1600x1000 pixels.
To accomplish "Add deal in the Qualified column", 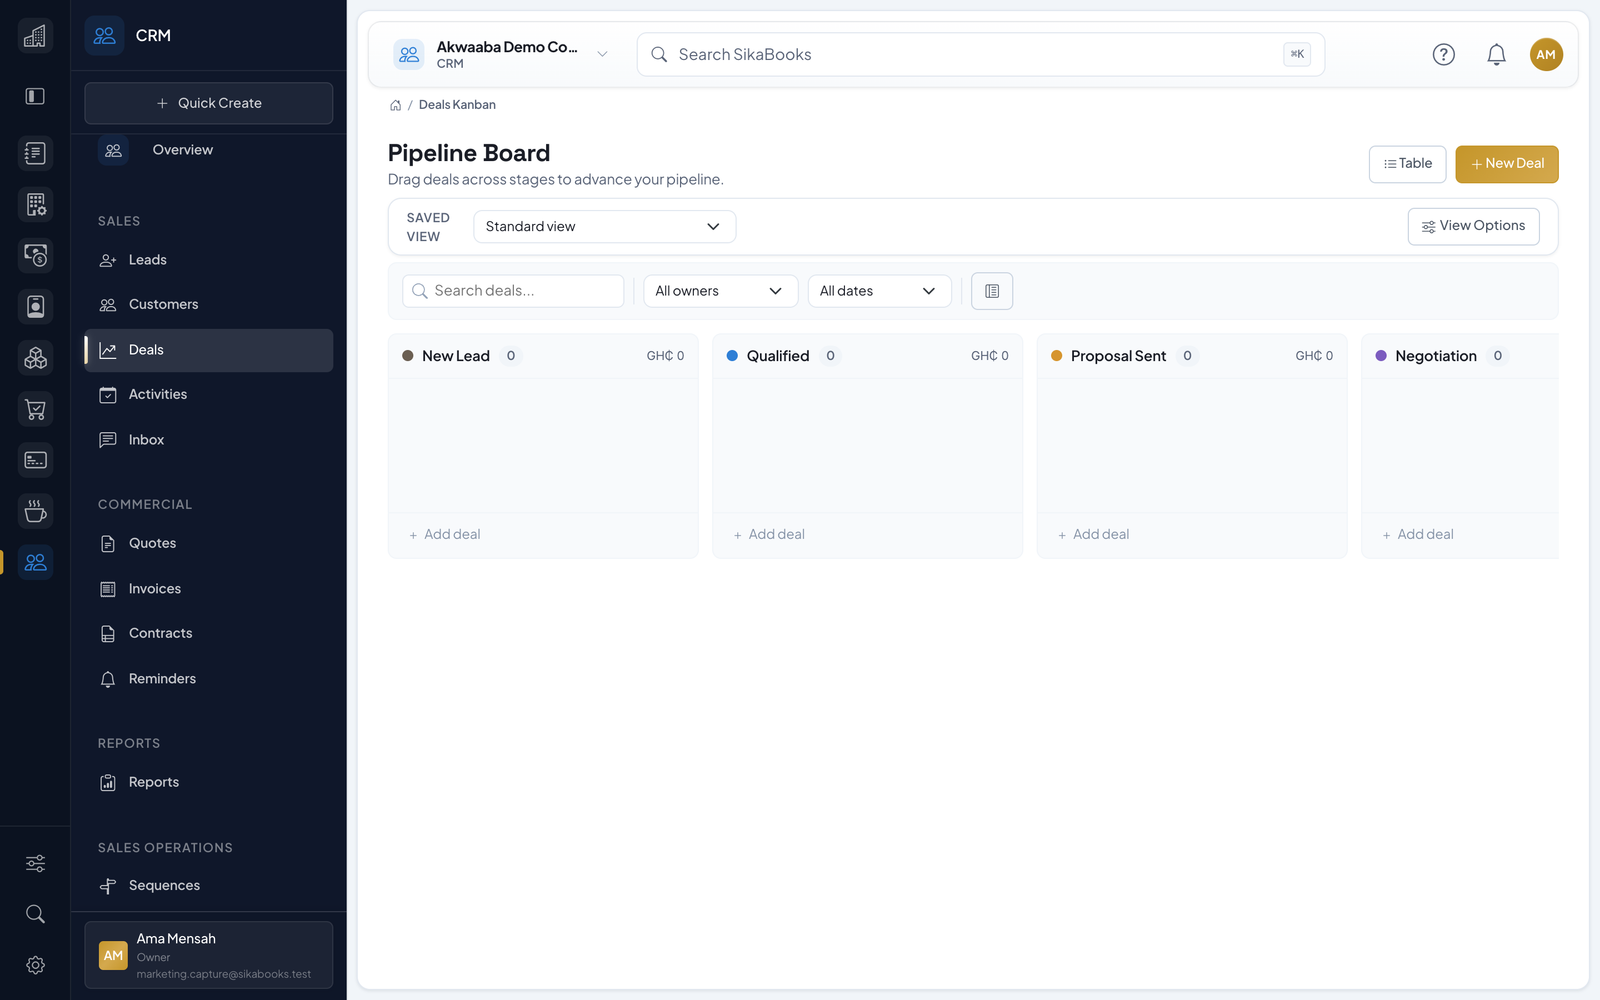I will click(769, 535).
